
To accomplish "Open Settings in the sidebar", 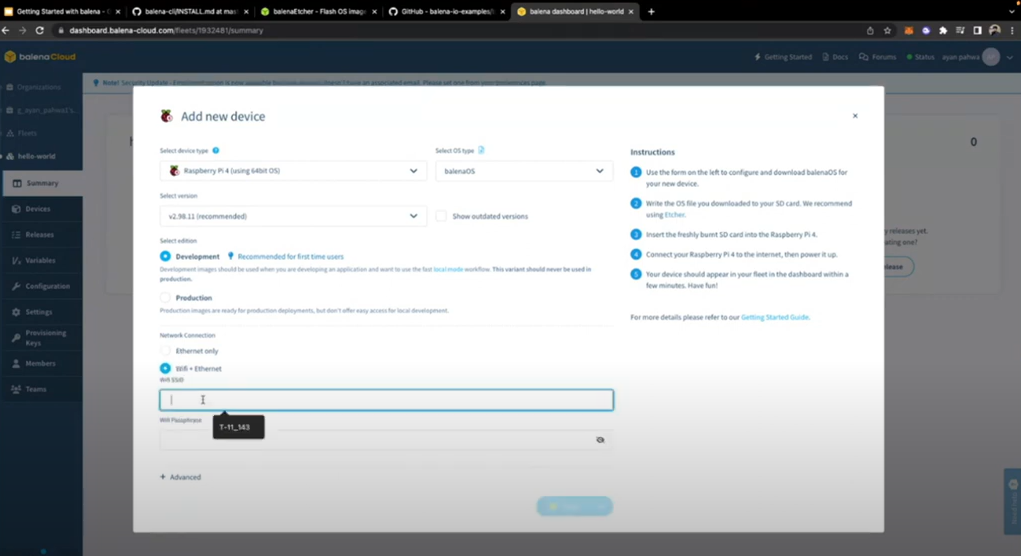I will click(x=41, y=312).
